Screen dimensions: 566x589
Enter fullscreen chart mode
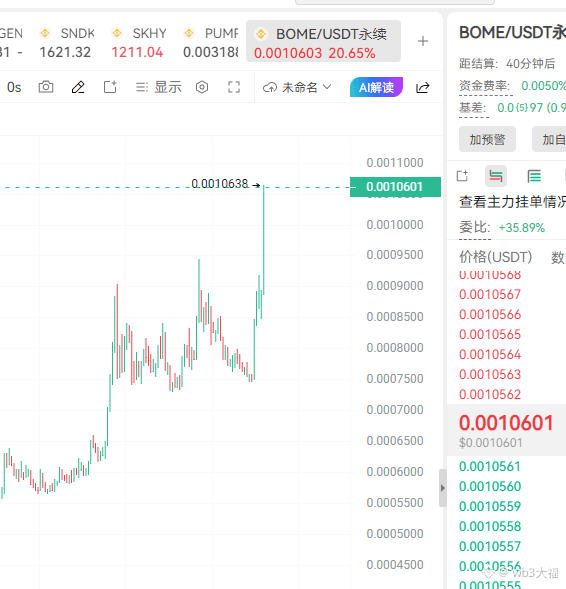click(234, 87)
